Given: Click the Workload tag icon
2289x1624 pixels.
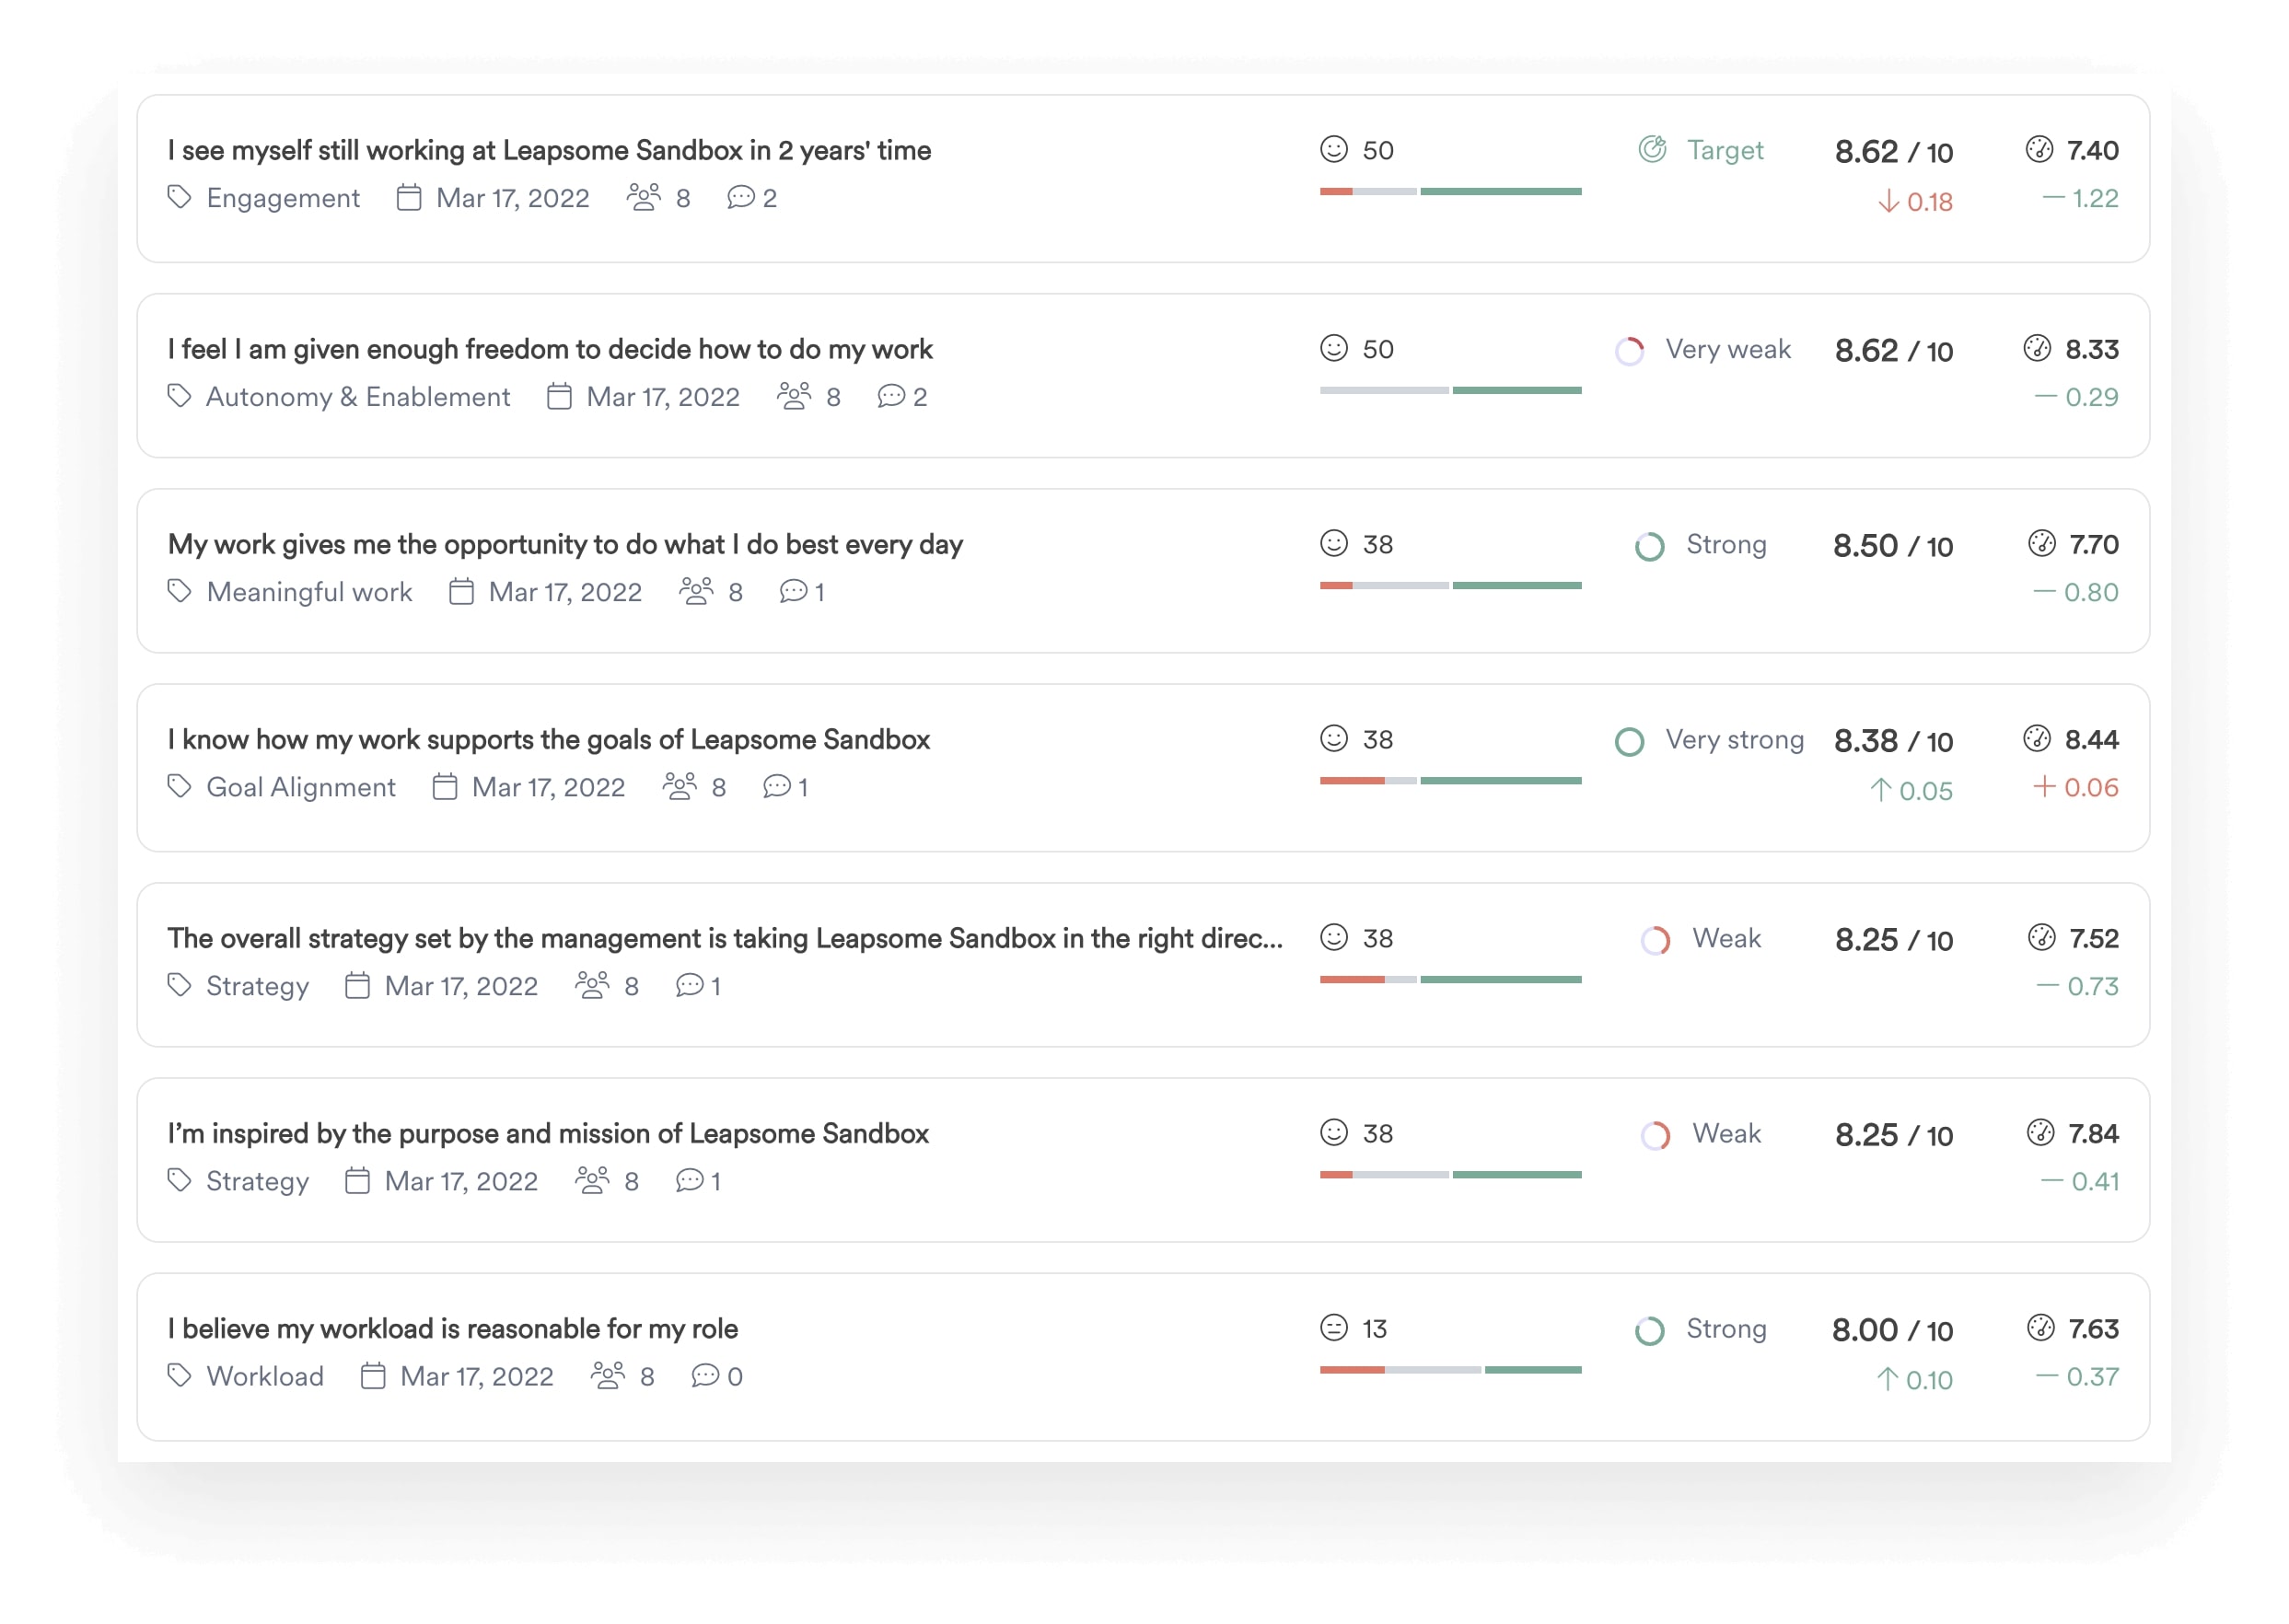Looking at the screenshot, I should click(179, 1376).
